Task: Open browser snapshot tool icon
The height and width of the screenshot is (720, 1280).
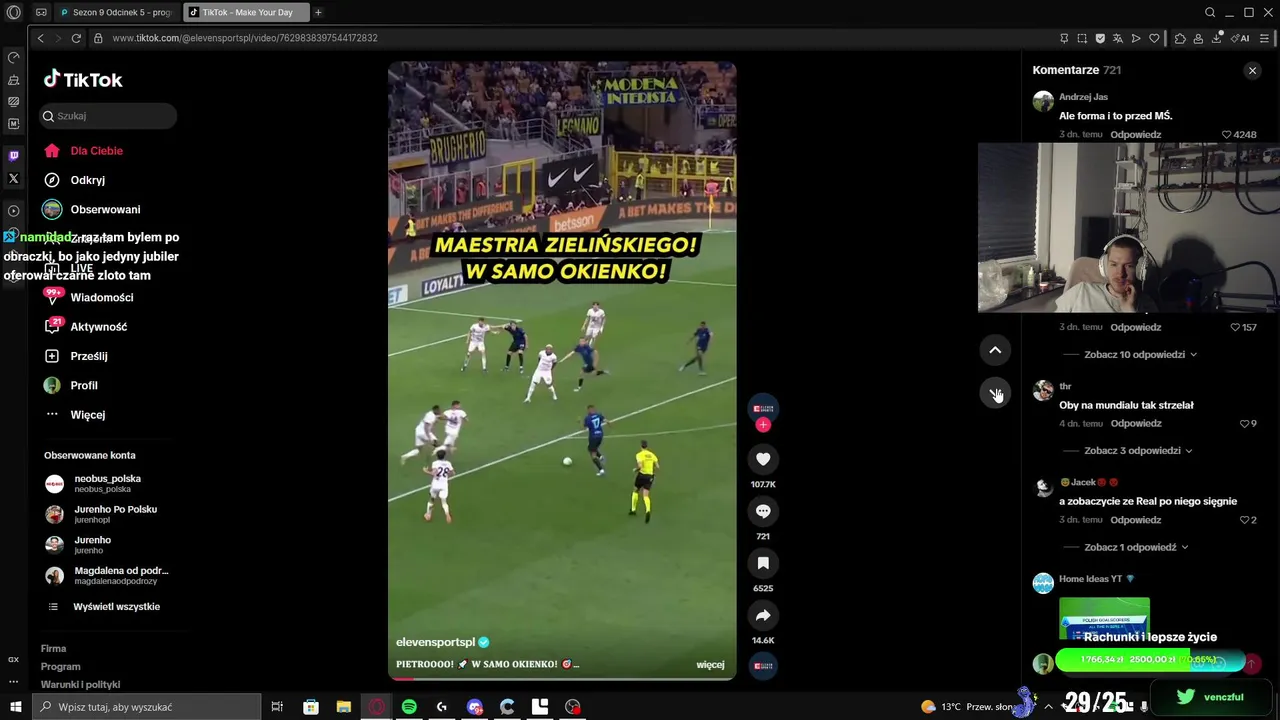Action: [1082, 38]
